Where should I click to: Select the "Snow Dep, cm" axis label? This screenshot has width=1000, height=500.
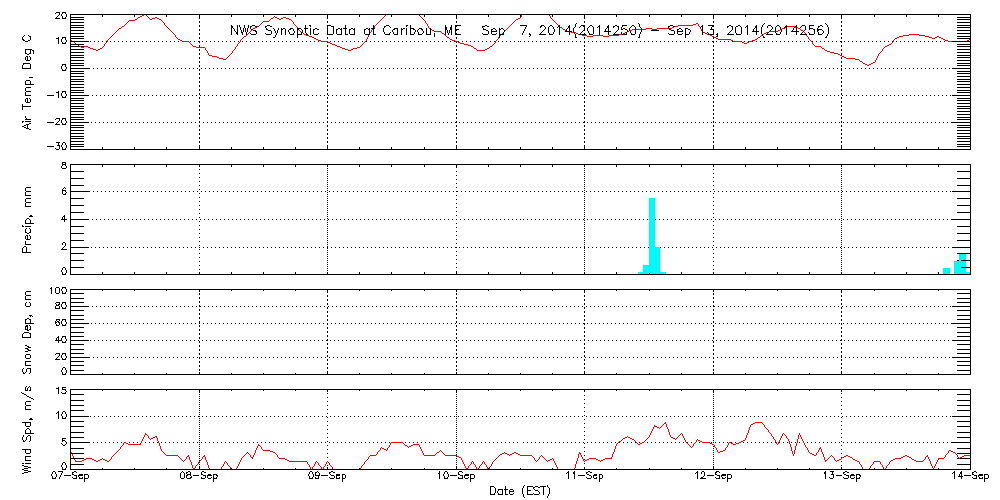click(x=28, y=331)
